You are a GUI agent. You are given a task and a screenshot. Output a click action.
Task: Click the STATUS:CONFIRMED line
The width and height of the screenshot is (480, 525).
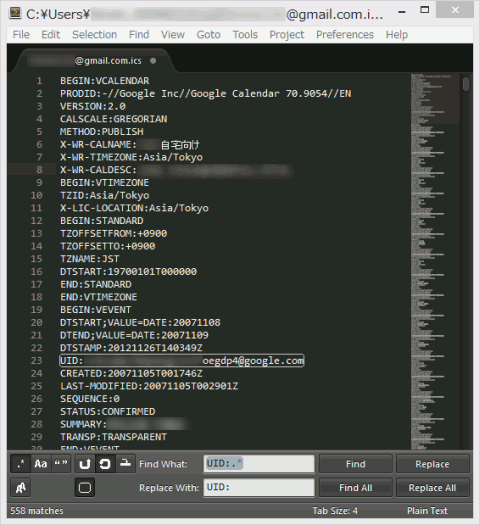pos(108,411)
